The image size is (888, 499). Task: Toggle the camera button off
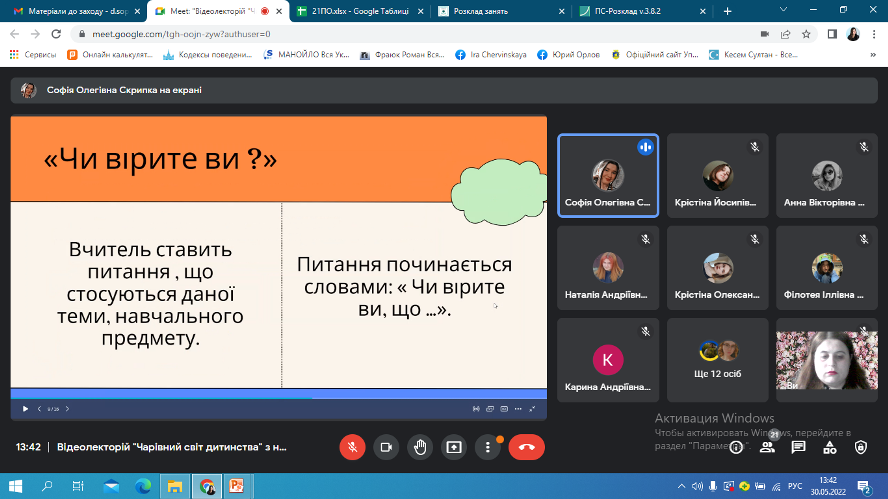pos(386,447)
